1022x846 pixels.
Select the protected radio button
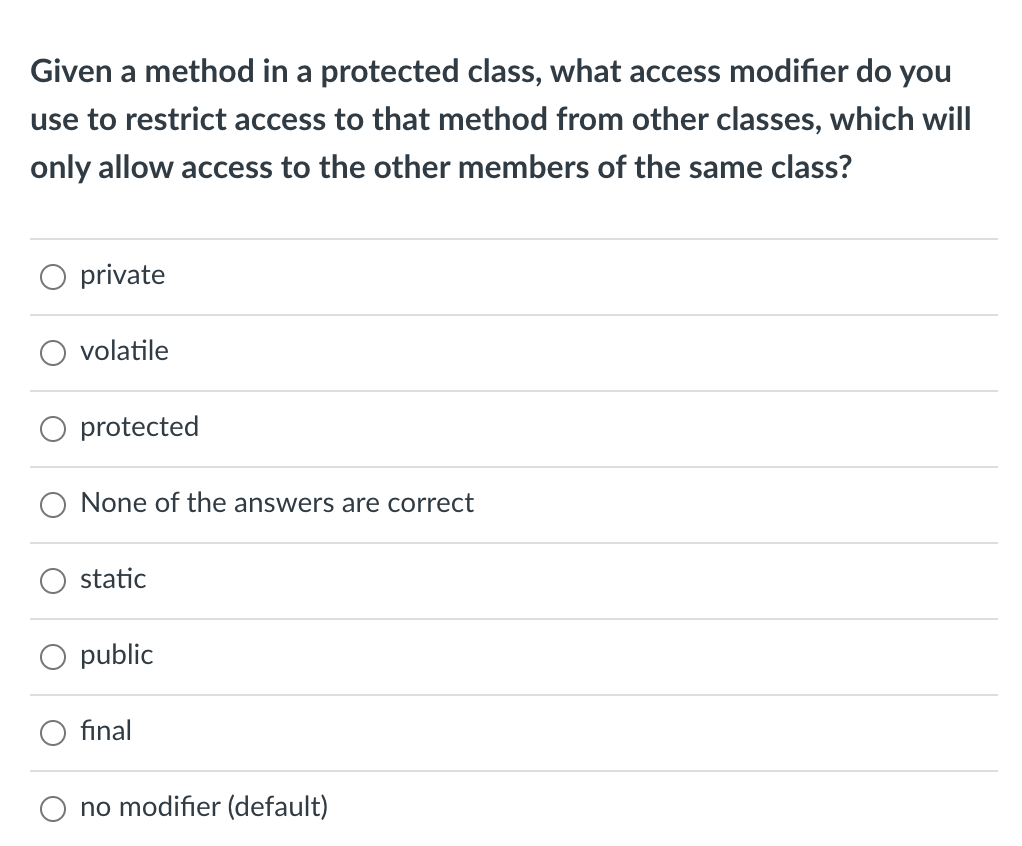[x=52, y=428]
